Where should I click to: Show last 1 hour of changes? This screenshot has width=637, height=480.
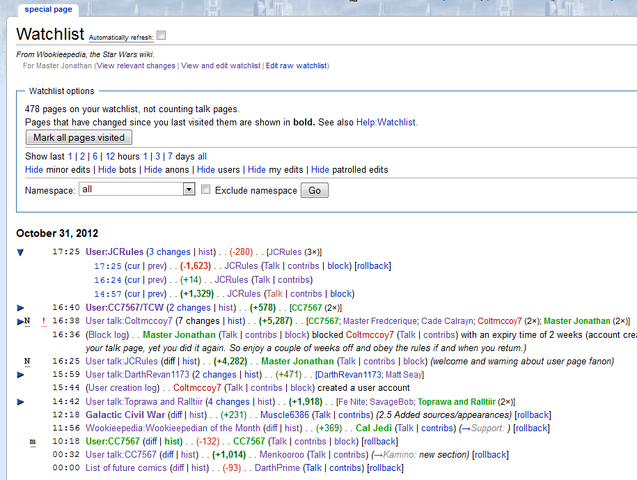pos(70,156)
